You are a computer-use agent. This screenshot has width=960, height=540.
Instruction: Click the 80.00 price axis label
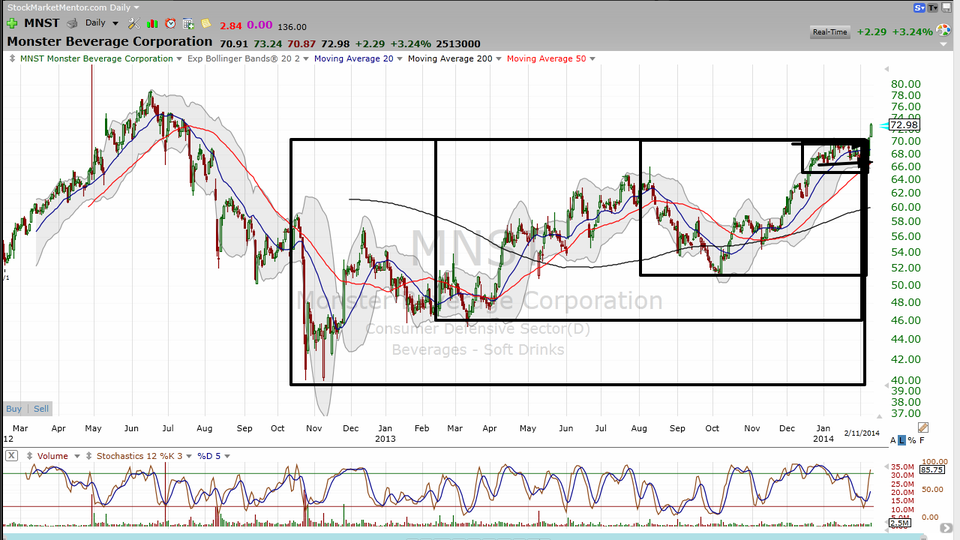(906, 84)
